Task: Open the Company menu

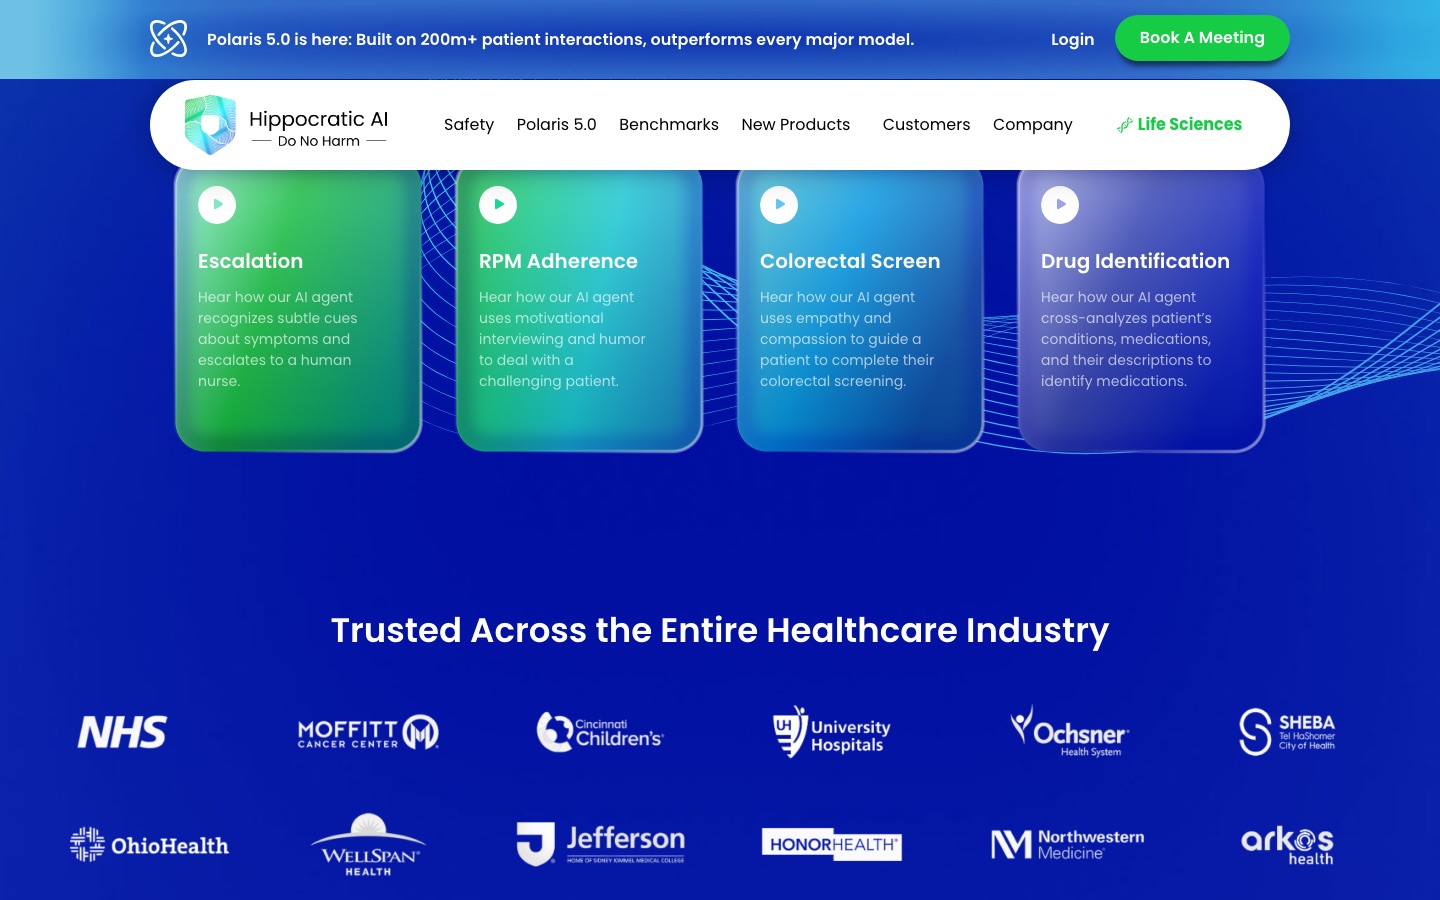Action: tap(1032, 125)
